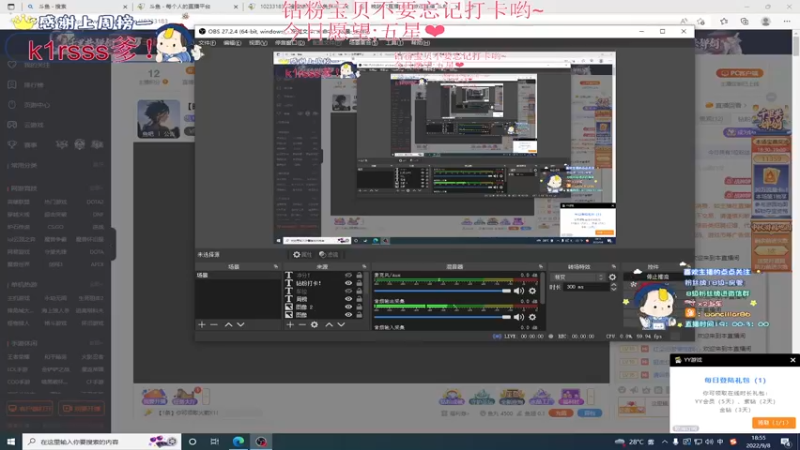
Task: Close the YY游戏 popup
Action: pos(792,360)
